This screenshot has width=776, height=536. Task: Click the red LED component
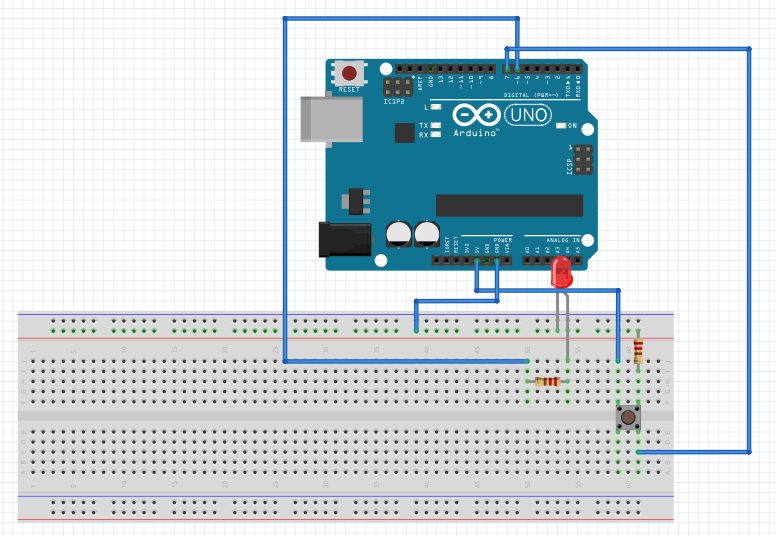point(562,272)
